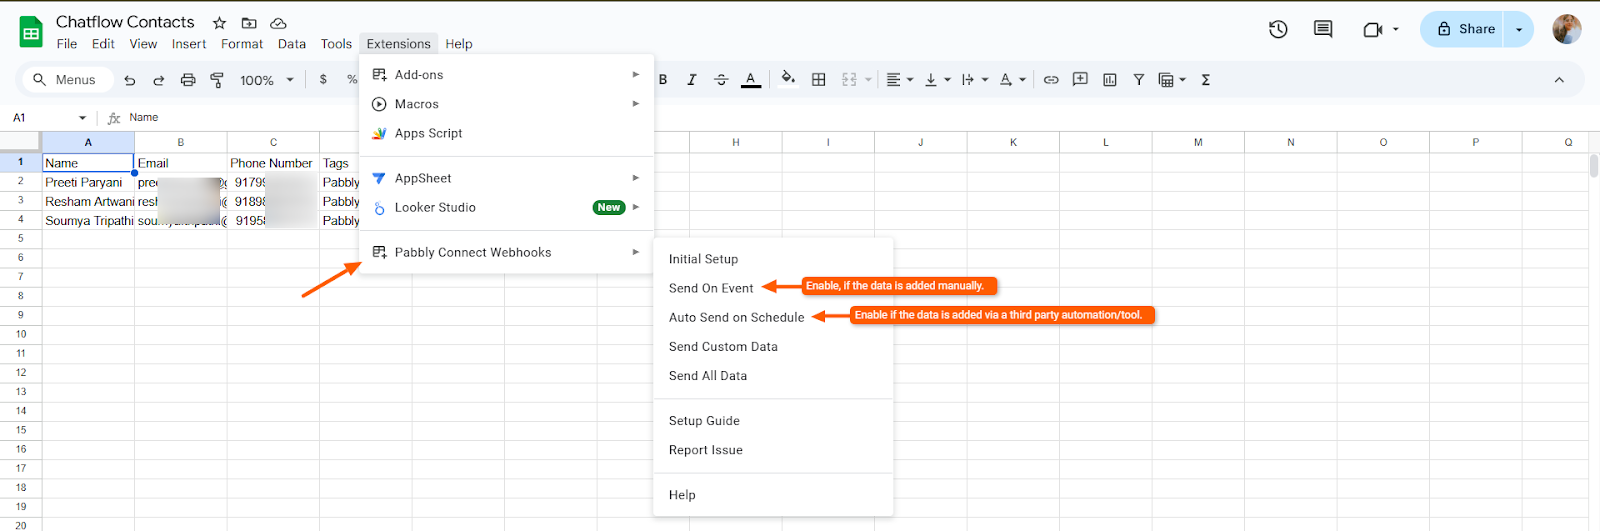This screenshot has height=531, width=1600.
Task: Expand the Add-ons submenu
Action: coord(506,75)
